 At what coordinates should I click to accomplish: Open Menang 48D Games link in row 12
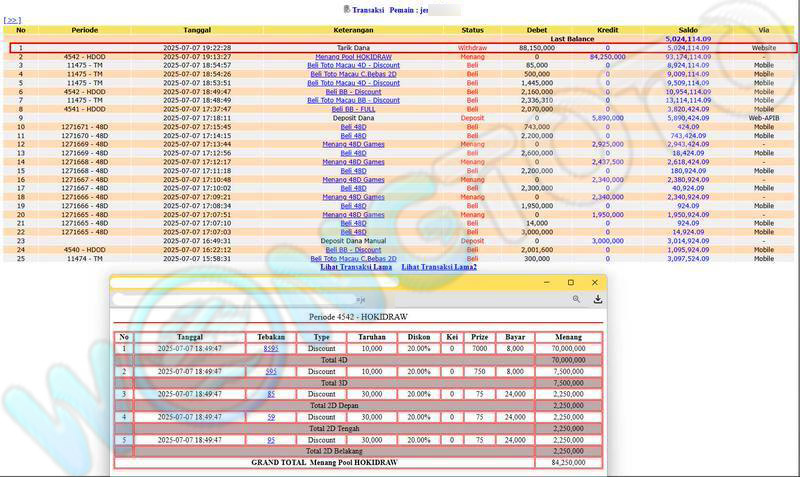click(353, 144)
